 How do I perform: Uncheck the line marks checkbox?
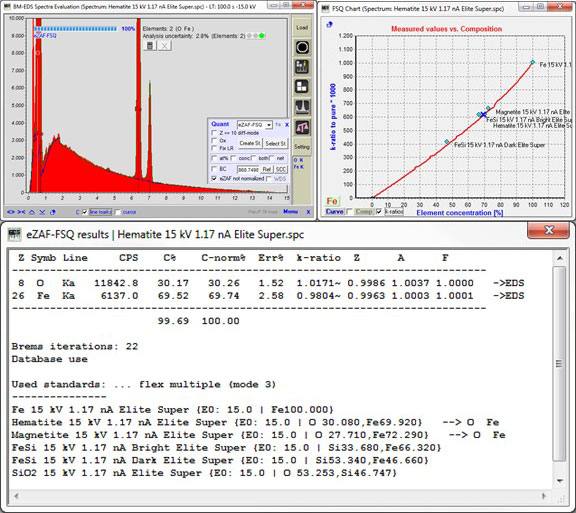pyautogui.click(x=85, y=212)
